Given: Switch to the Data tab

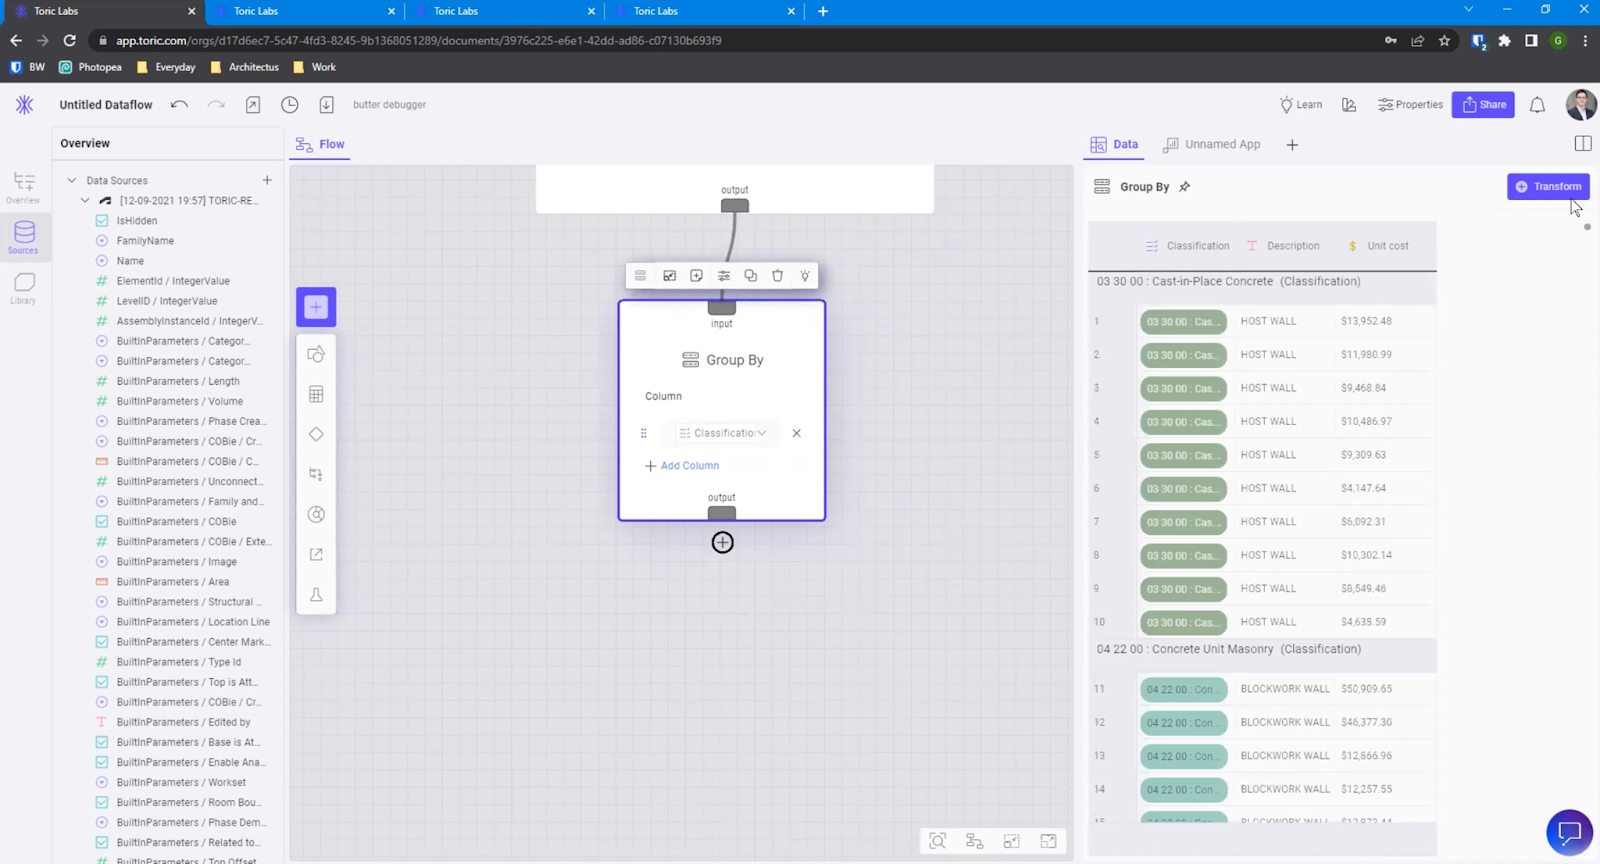Looking at the screenshot, I should tap(1114, 144).
